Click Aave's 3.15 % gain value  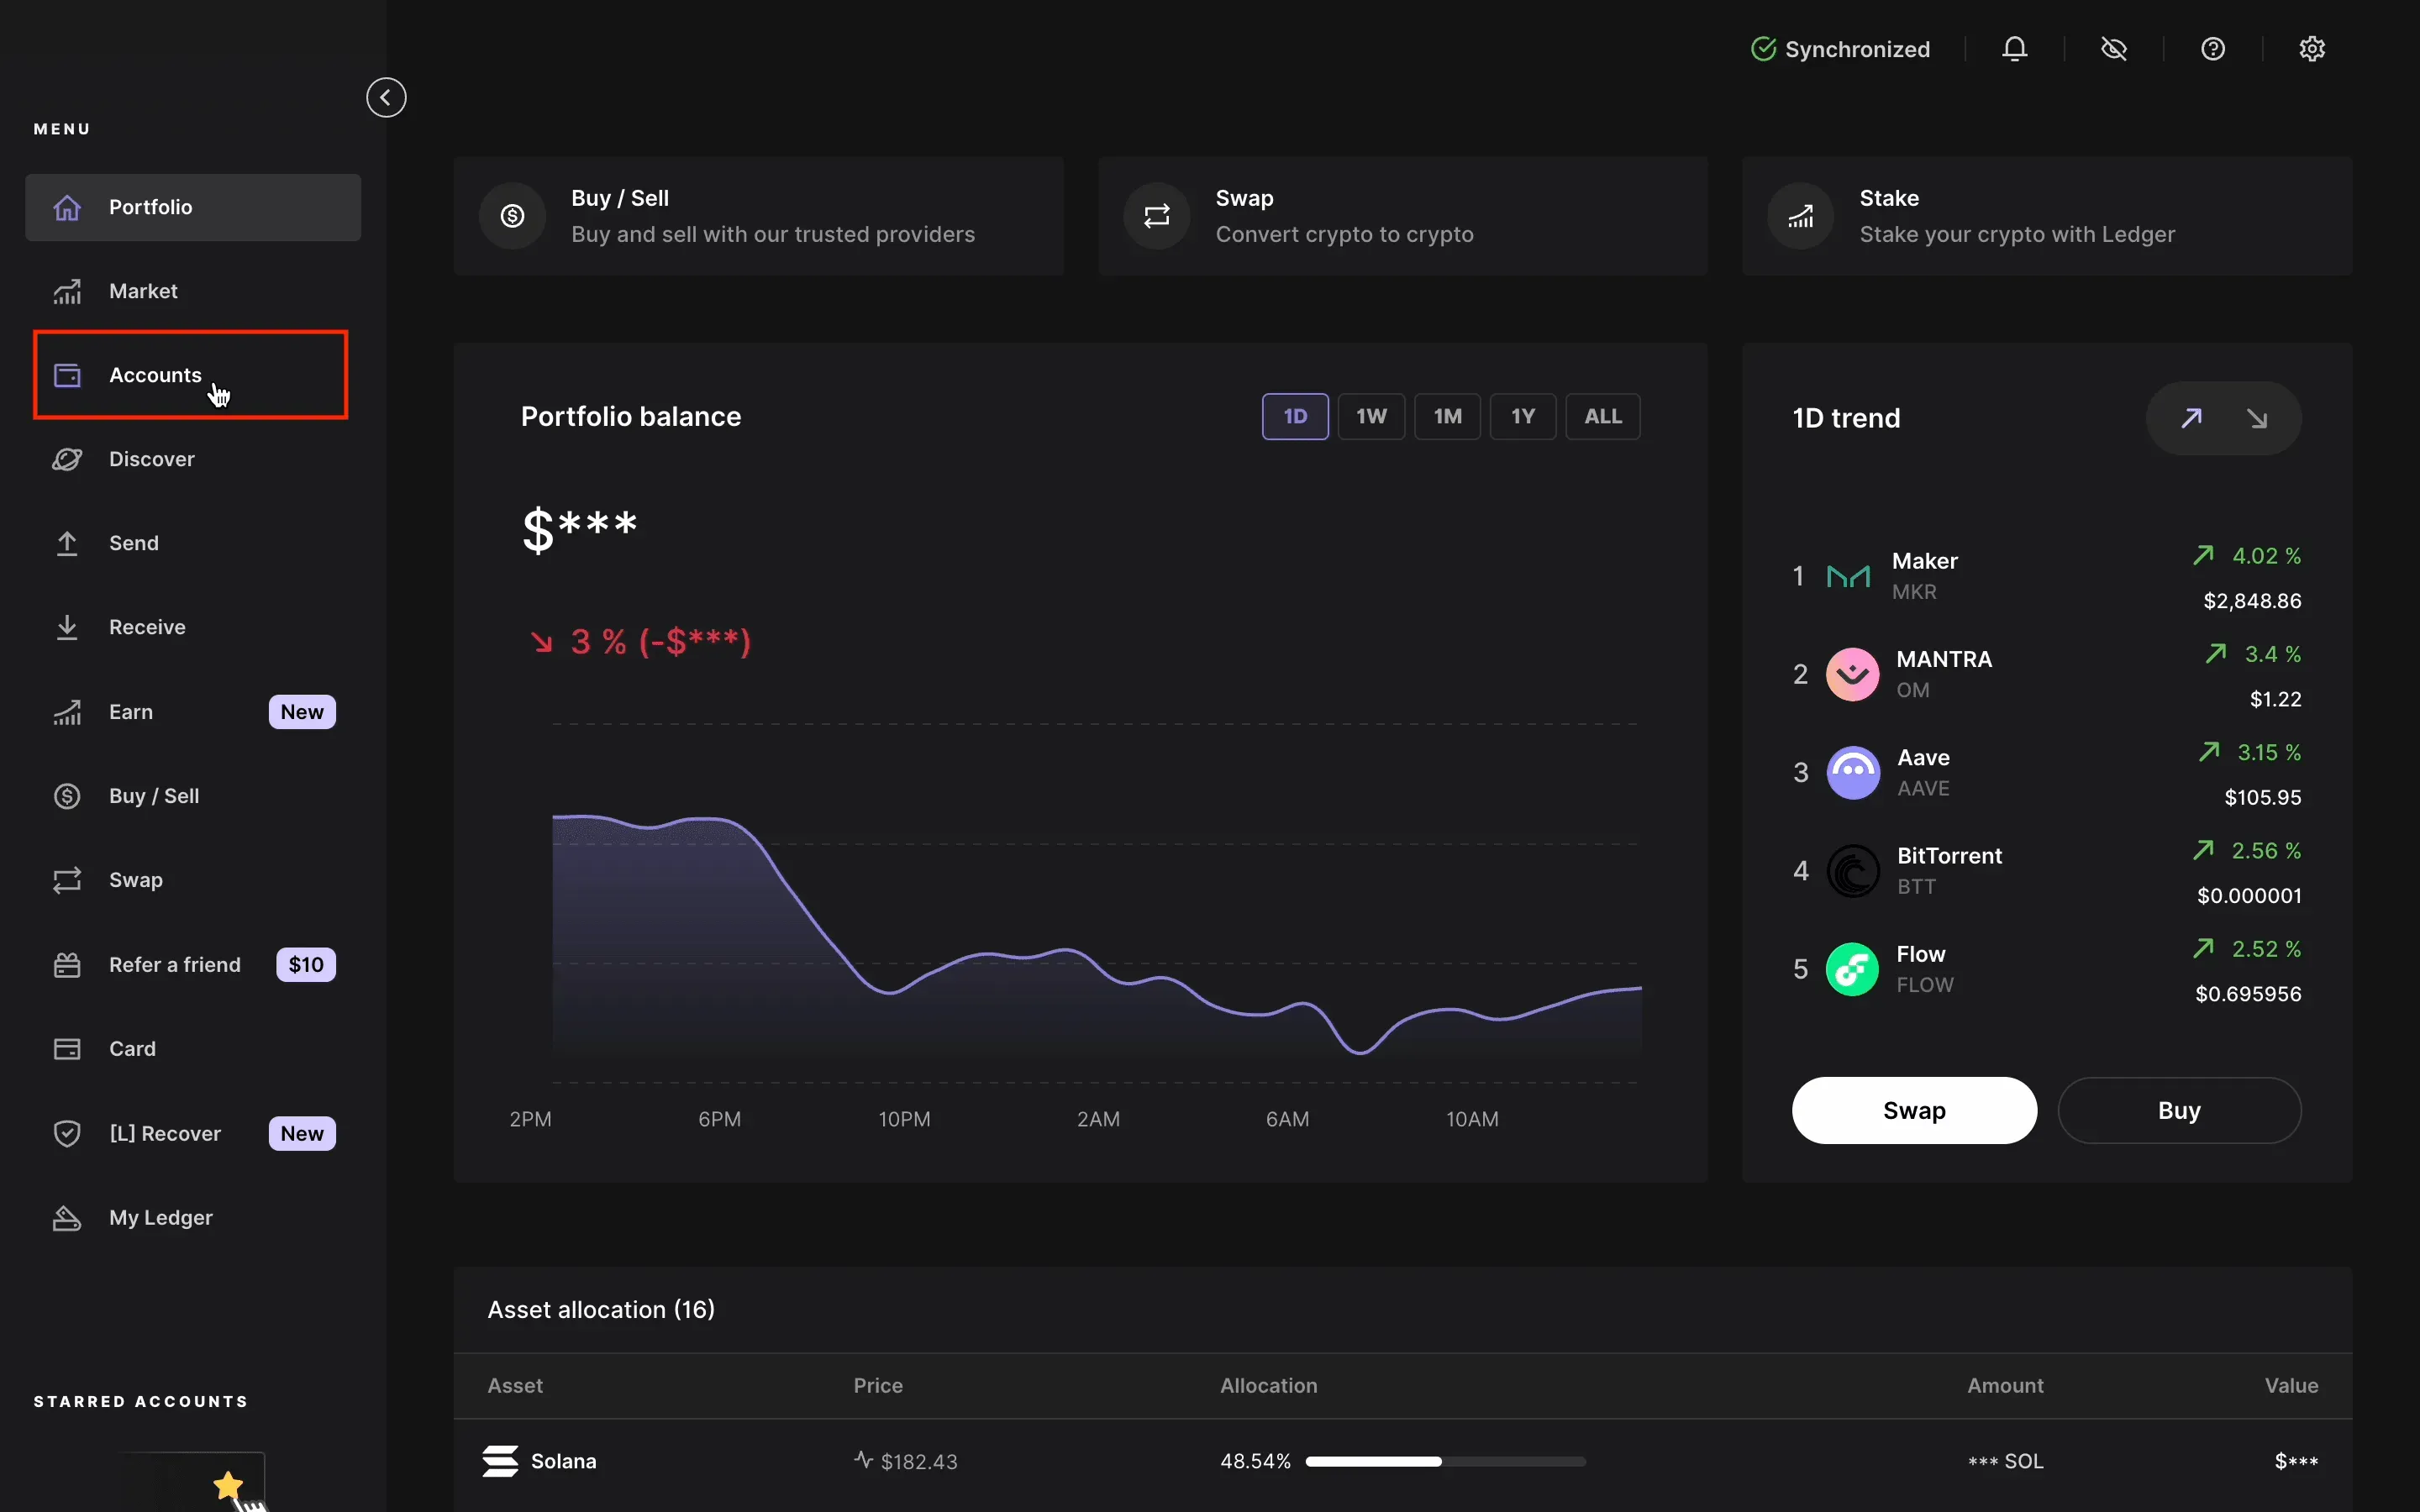point(2269,752)
